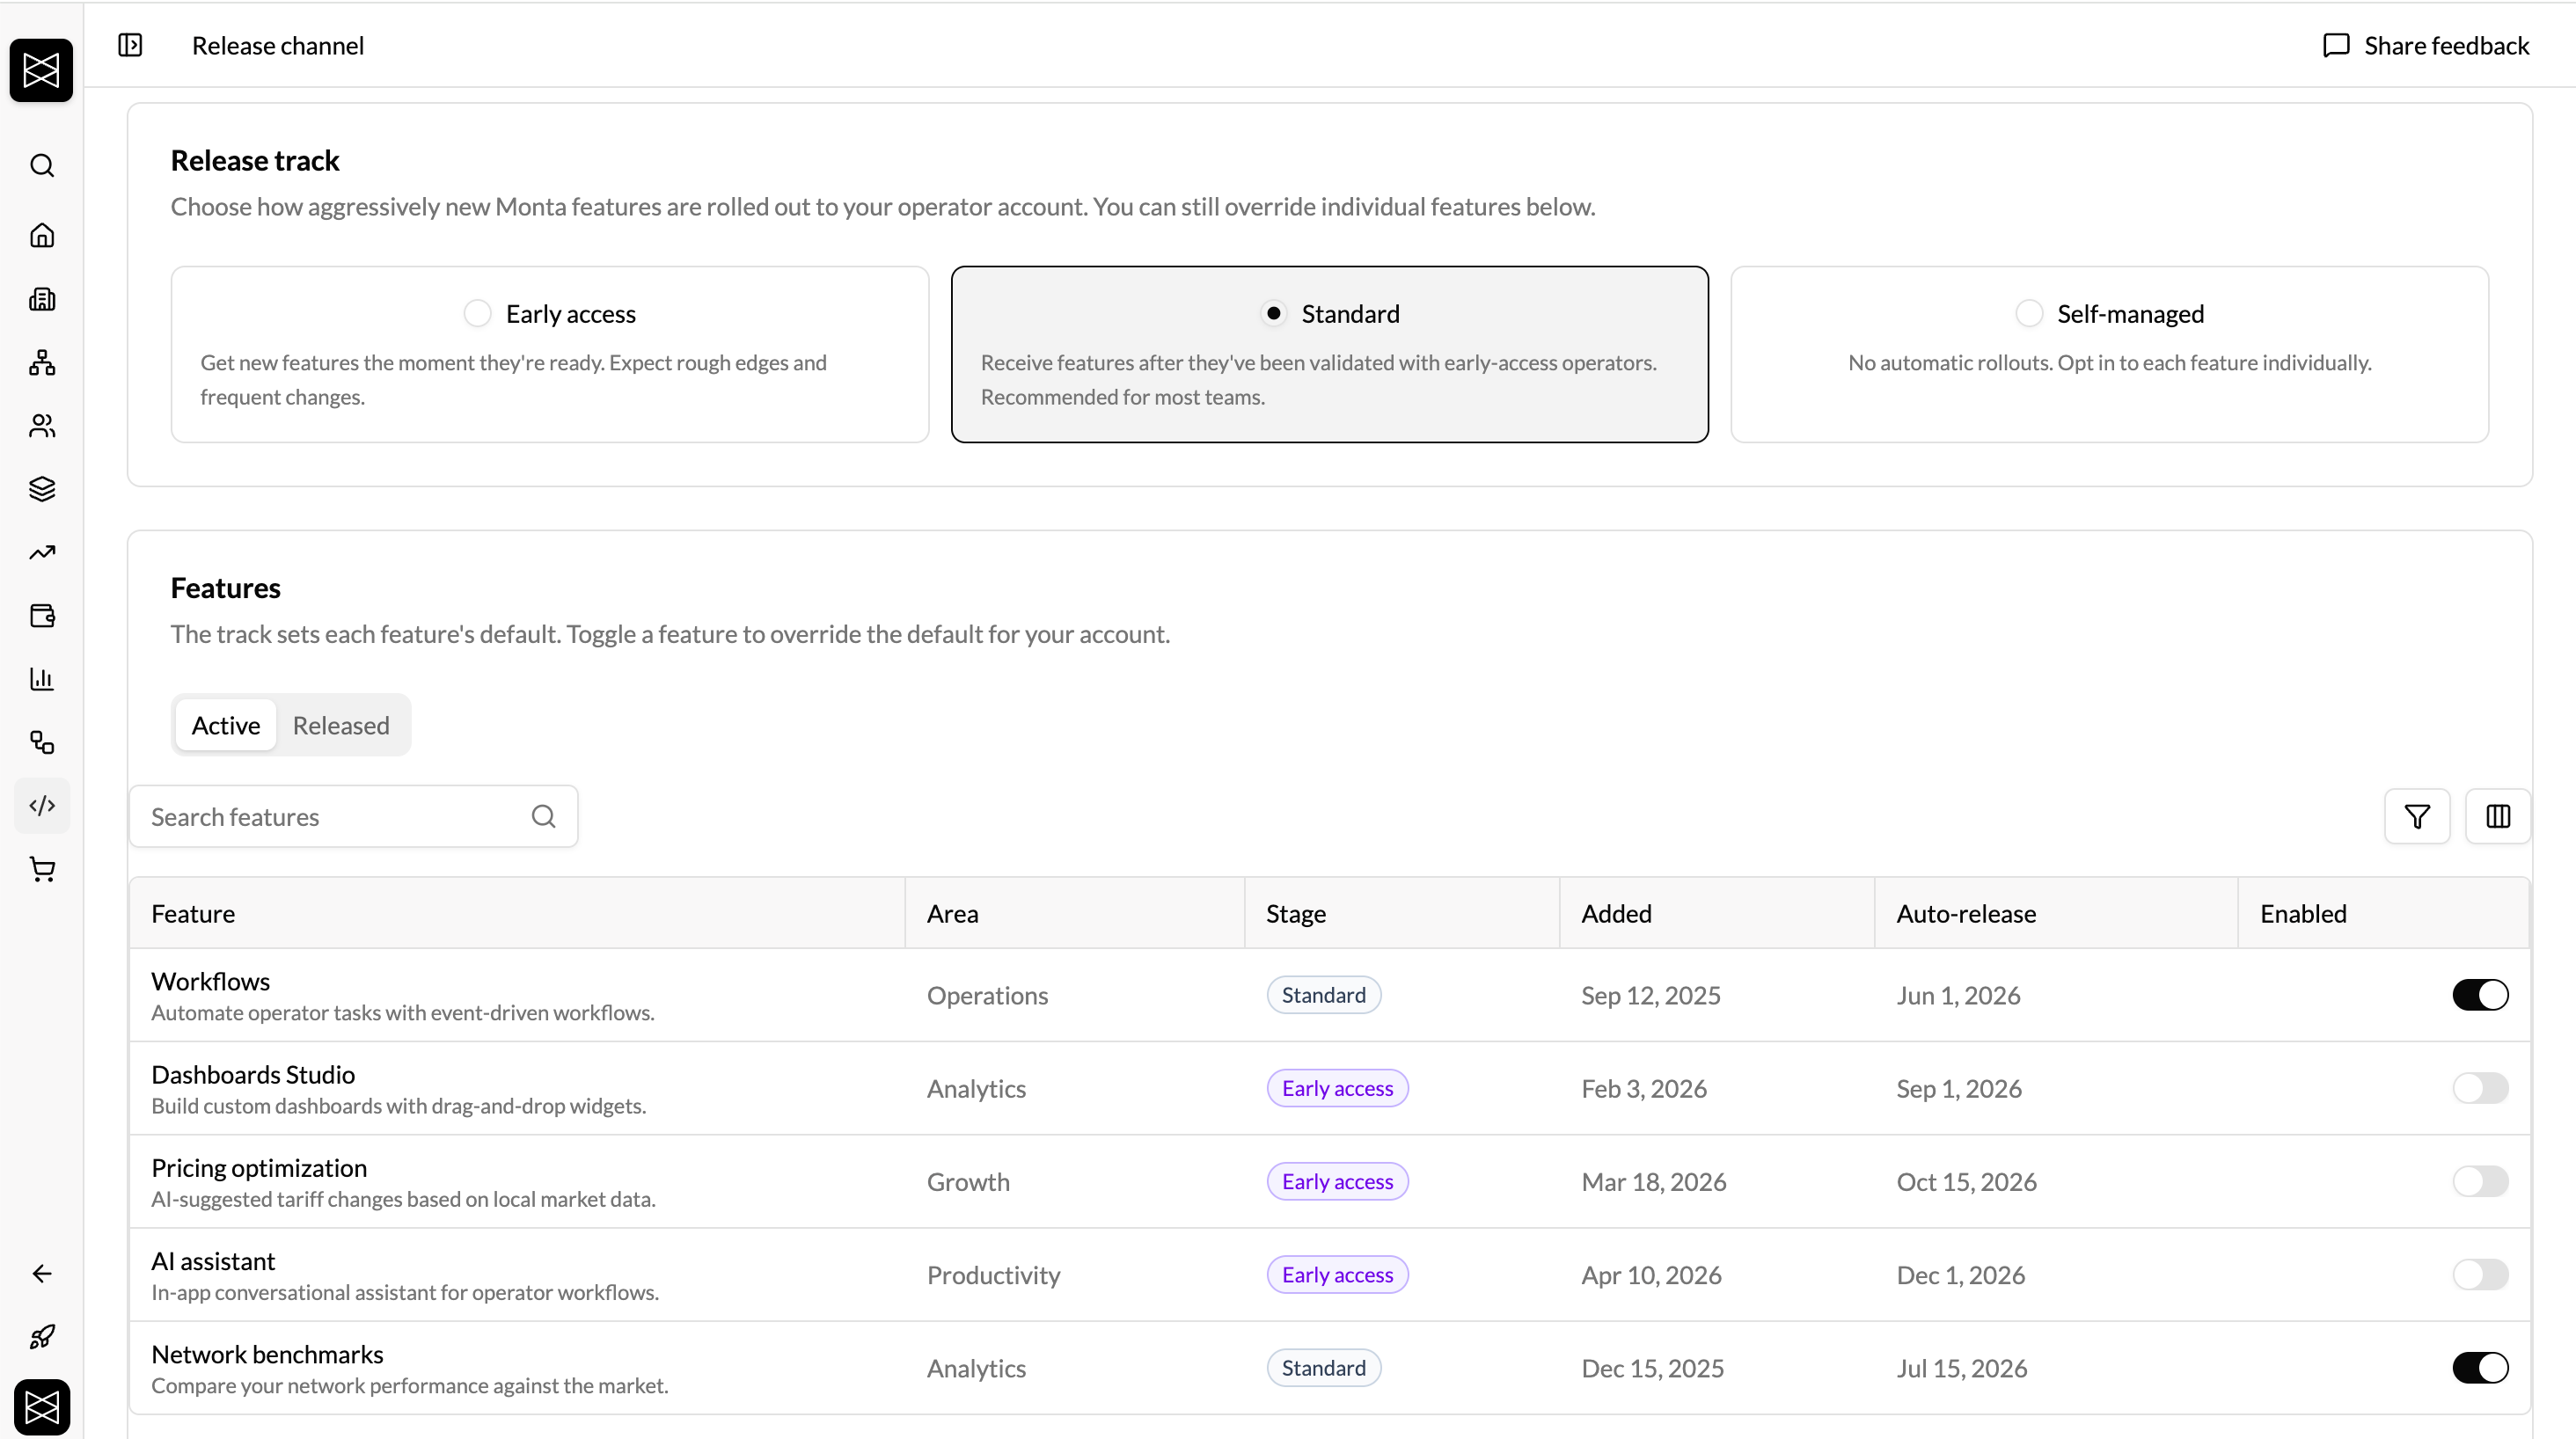Click into the Search features field

tap(353, 817)
